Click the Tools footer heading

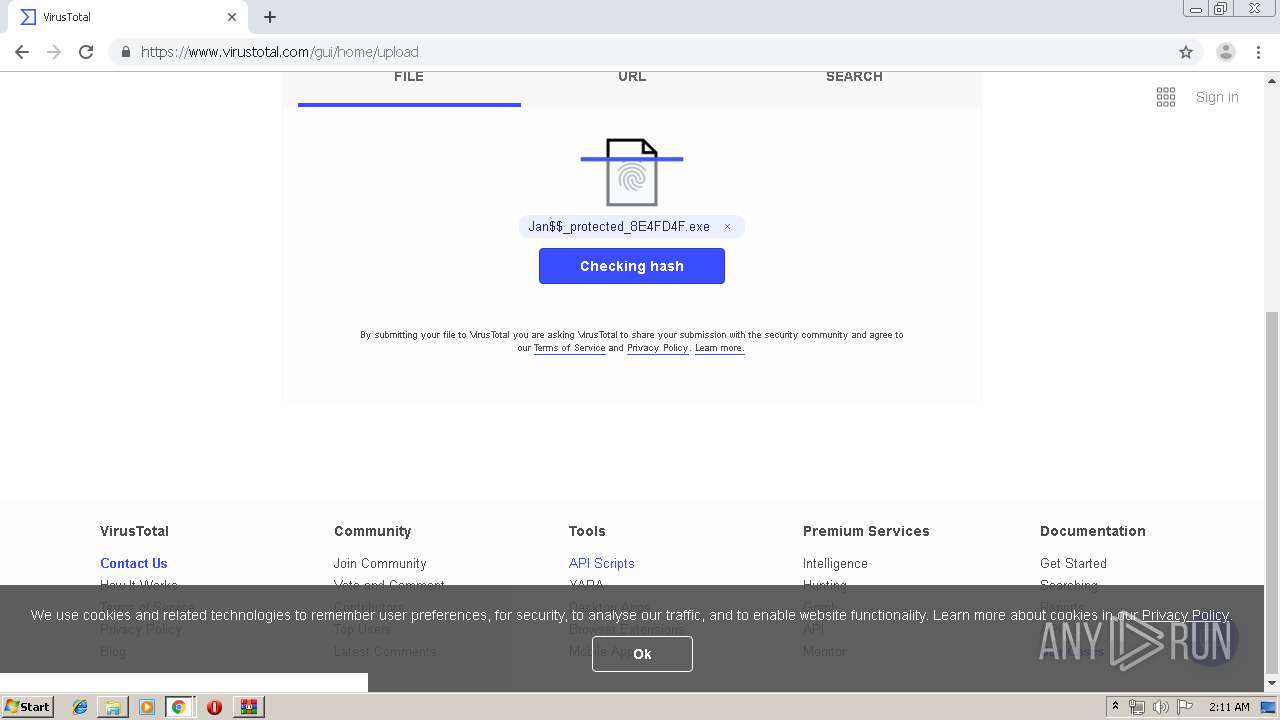(x=587, y=531)
